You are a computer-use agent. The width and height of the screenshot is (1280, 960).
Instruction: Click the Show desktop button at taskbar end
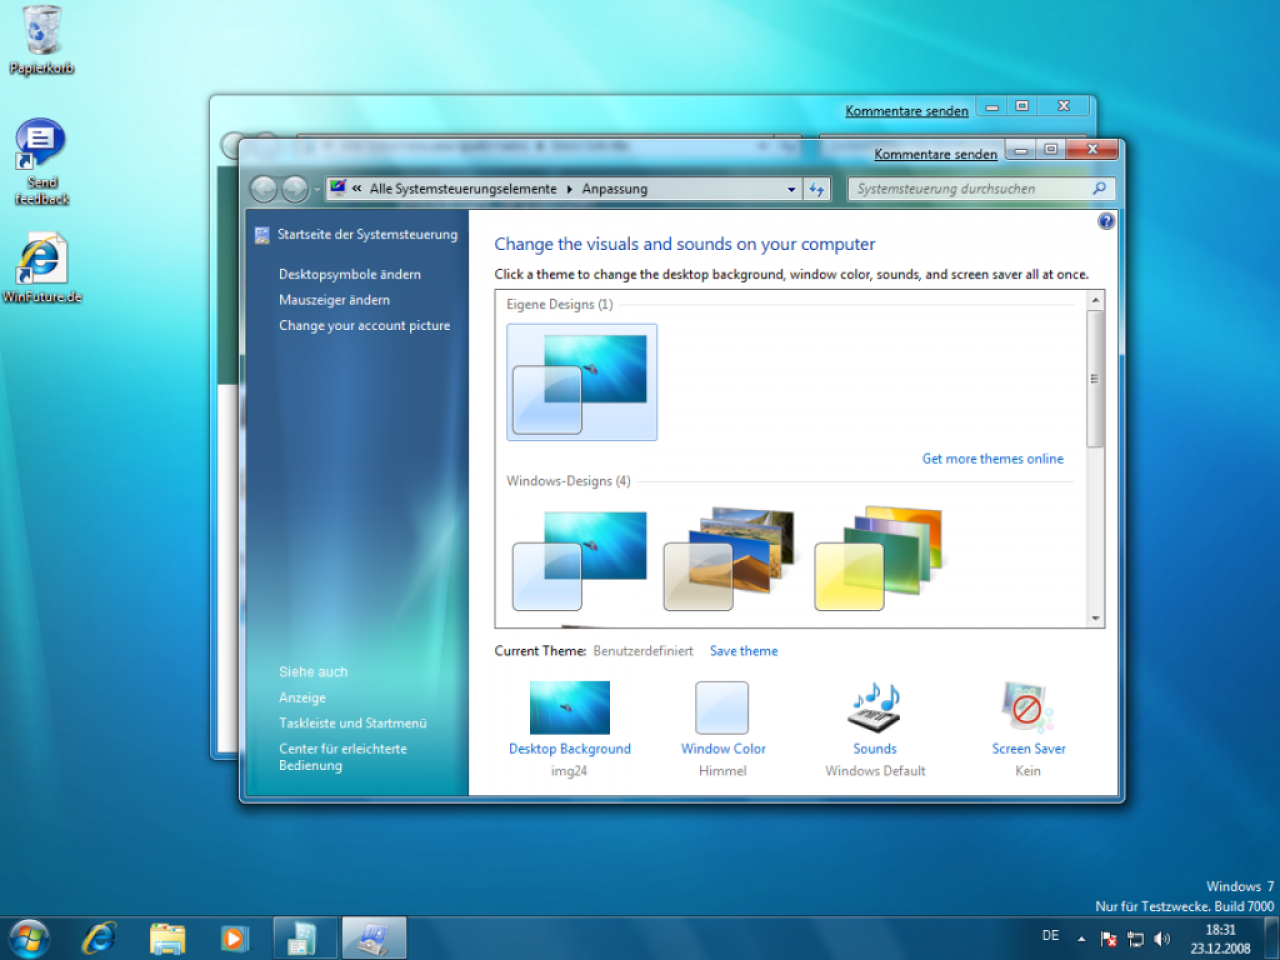pos(1272,939)
